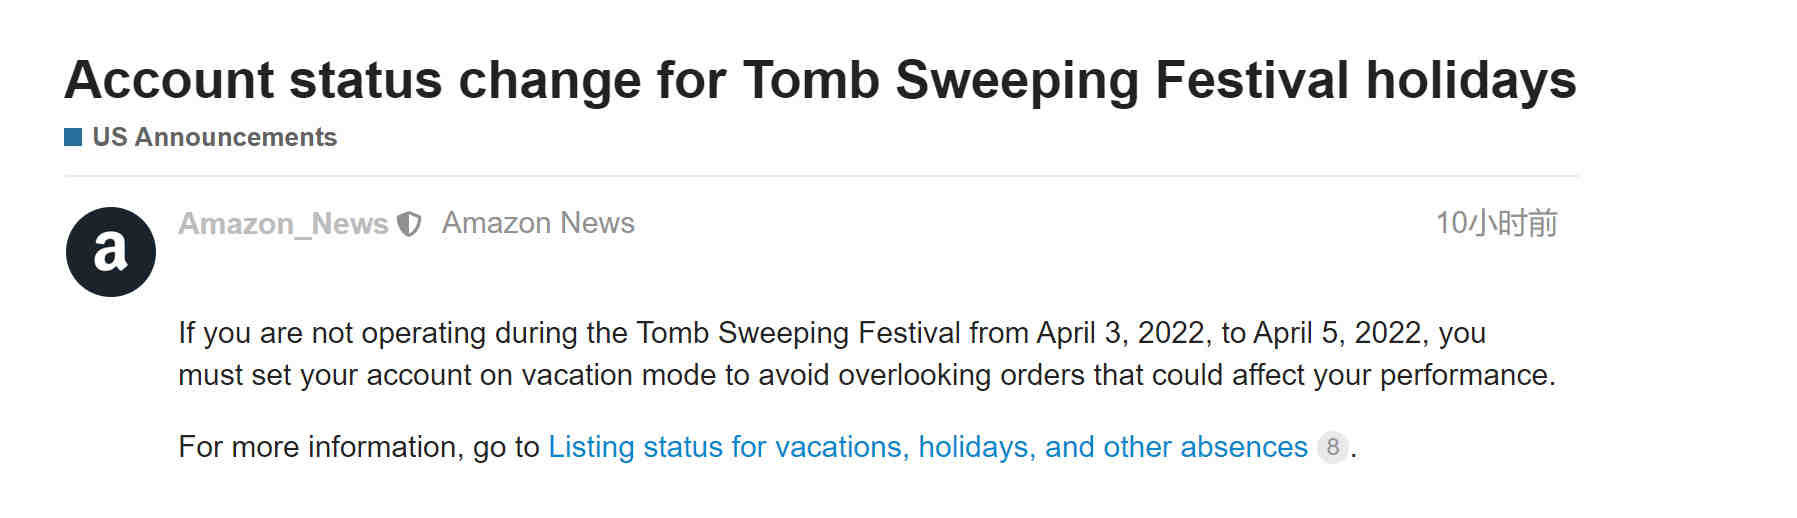Click 'Tomb Sweeping Festival' in the title
This screenshot has width=1797, height=518.
1046,80
